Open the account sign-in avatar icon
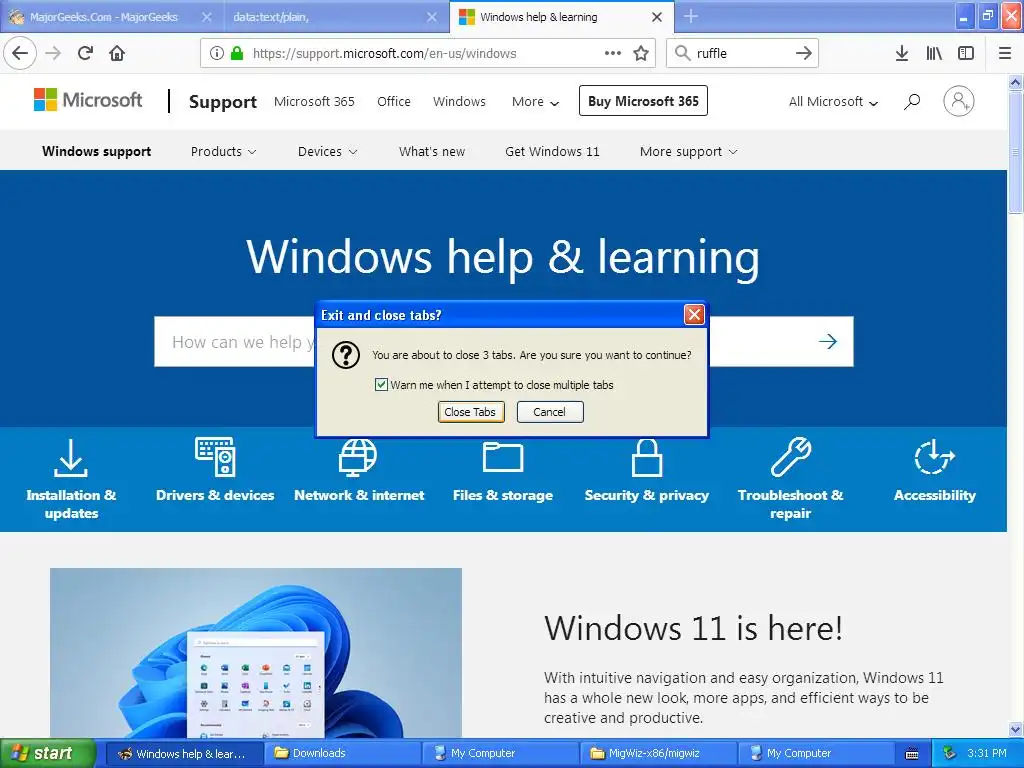The image size is (1024, 768). point(959,101)
